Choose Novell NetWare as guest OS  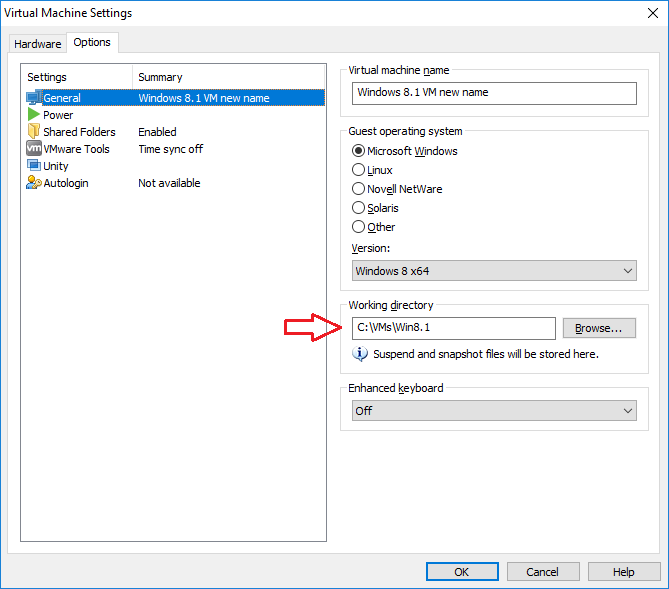[x=358, y=189]
